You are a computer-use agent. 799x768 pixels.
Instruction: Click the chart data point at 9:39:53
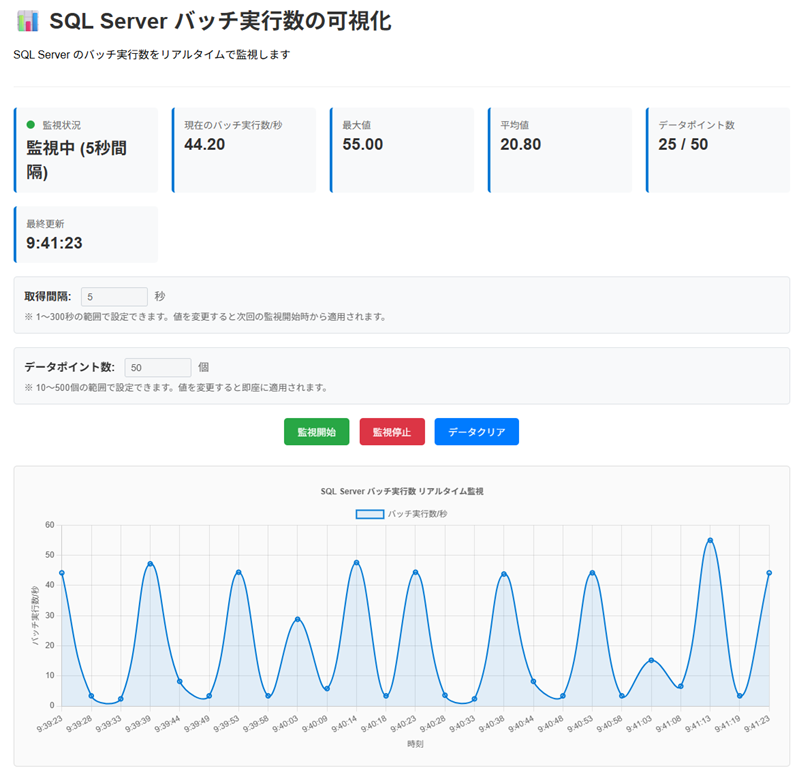[x=238, y=572]
